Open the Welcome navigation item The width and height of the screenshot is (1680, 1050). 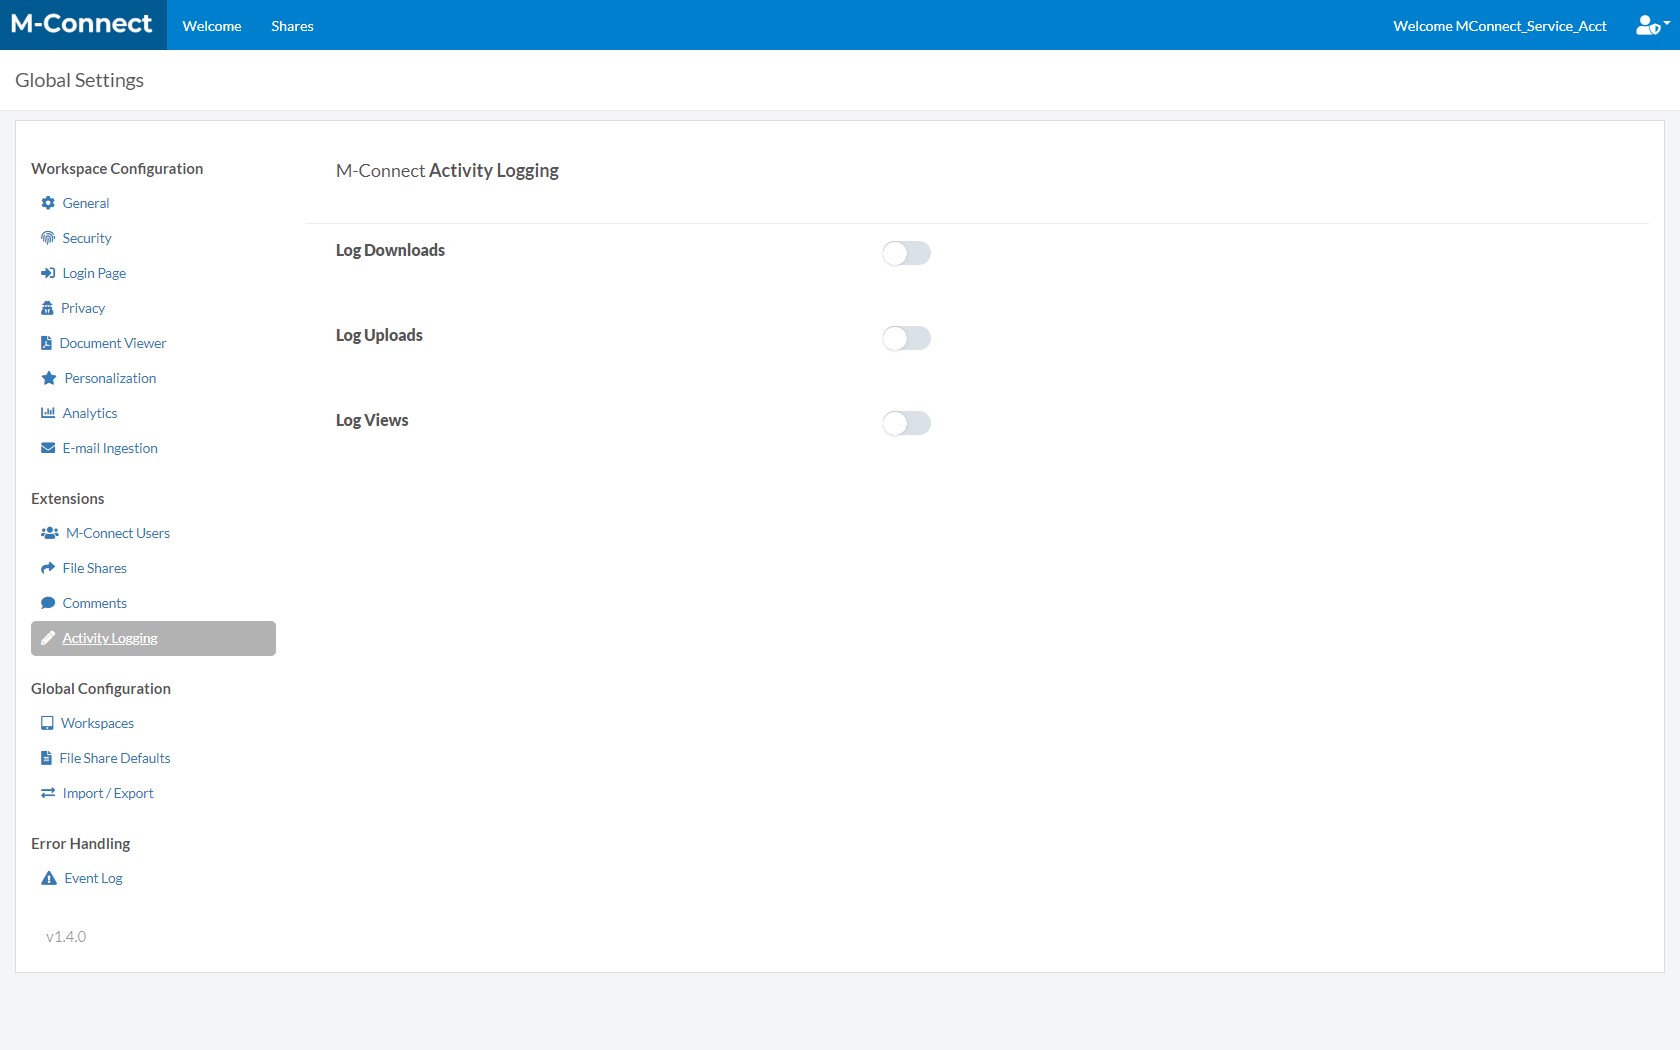211,26
